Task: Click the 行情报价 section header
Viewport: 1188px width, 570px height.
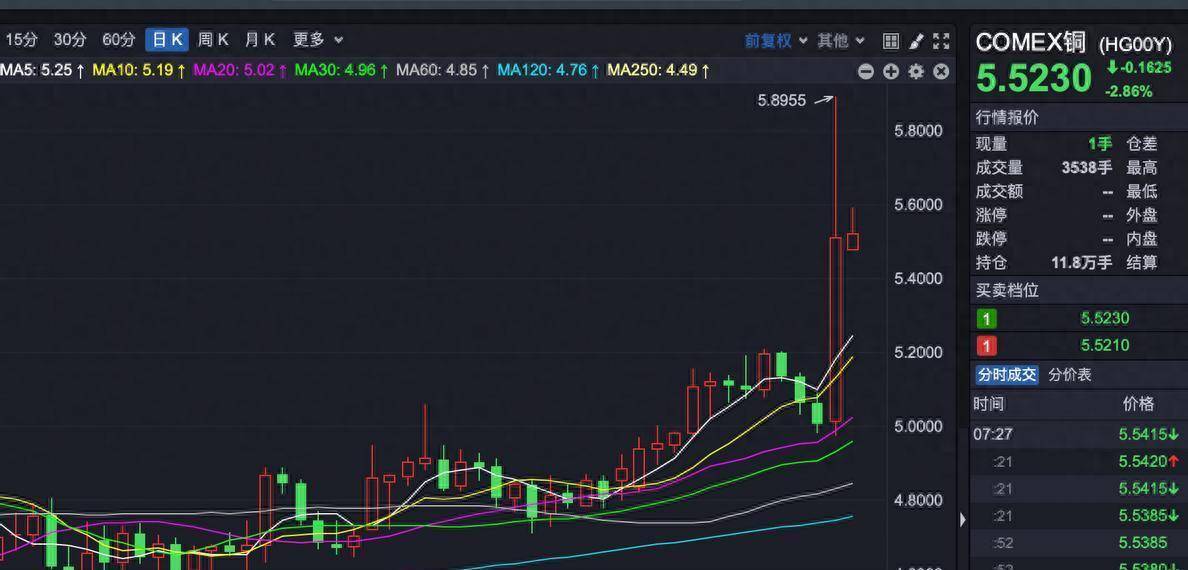Action: [1007, 118]
